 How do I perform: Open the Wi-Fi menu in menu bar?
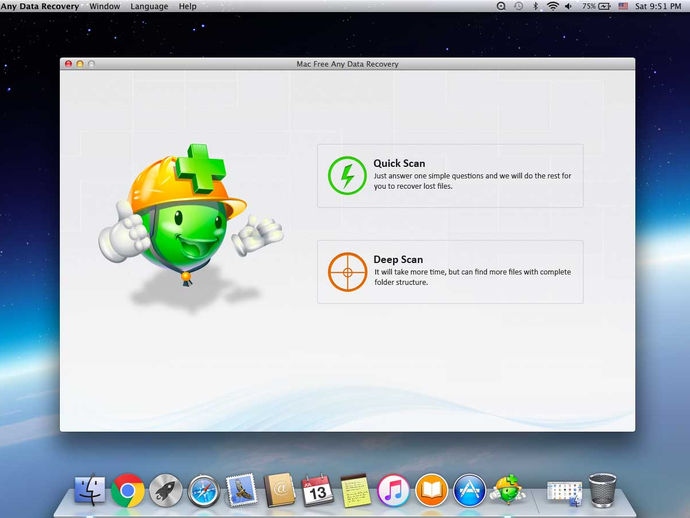pos(553,6)
